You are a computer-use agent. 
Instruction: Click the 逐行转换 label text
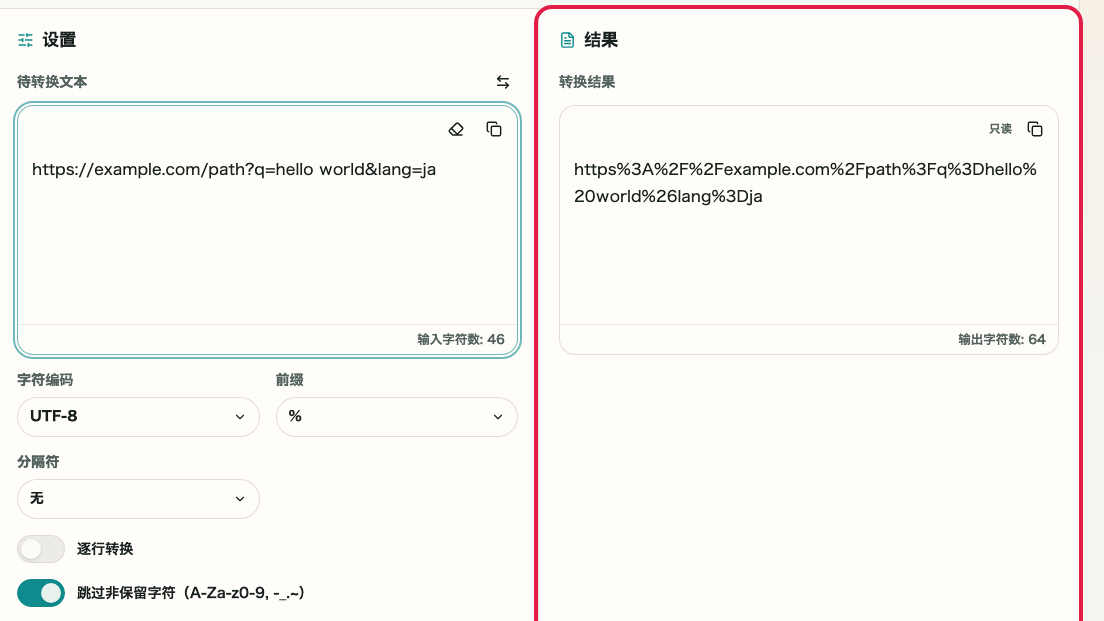105,549
